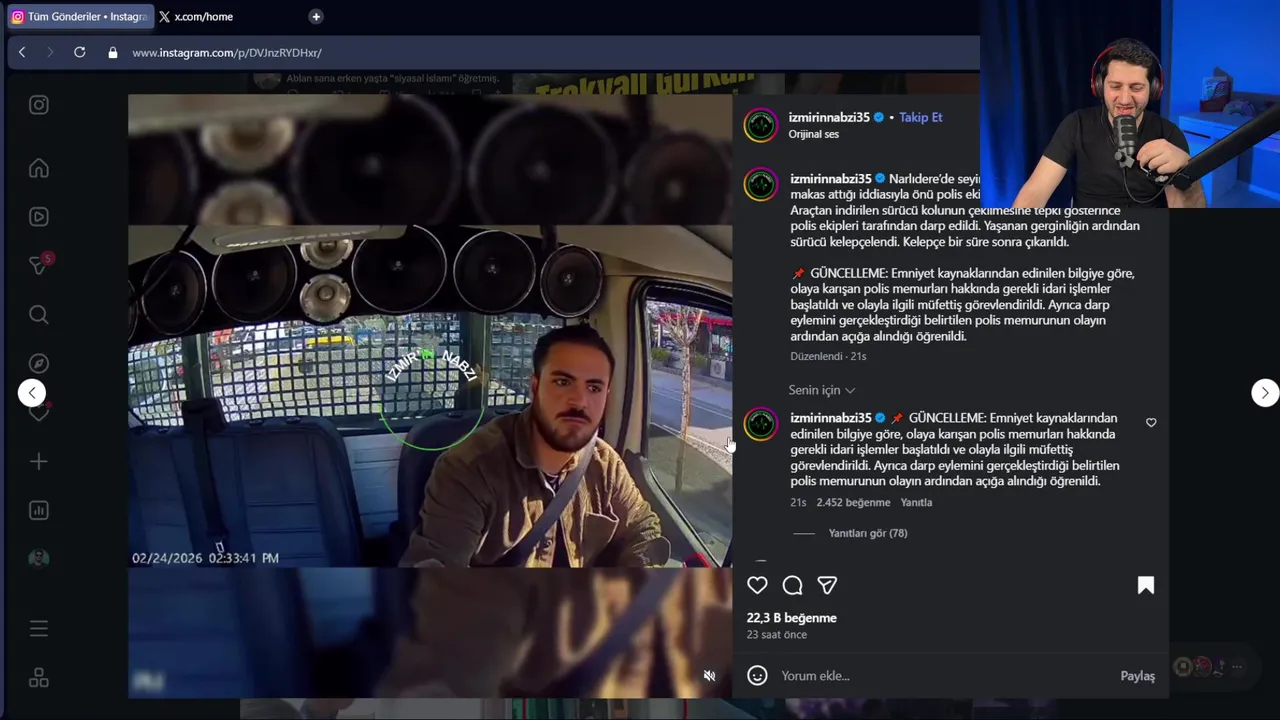1280x720 pixels.
Task: Click browser forward arrow
Action: 50,52
